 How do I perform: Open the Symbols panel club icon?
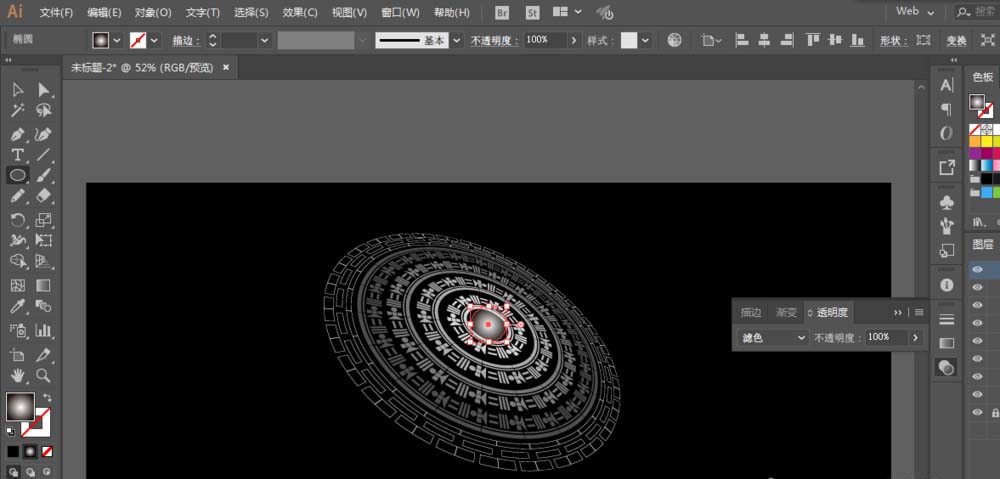947,203
